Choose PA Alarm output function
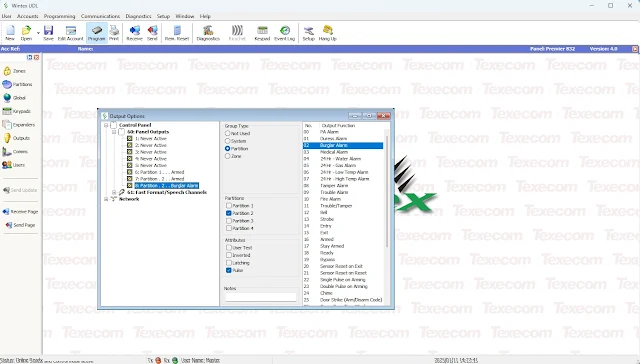Viewport: 640px width, 364px height. [x=343, y=132]
